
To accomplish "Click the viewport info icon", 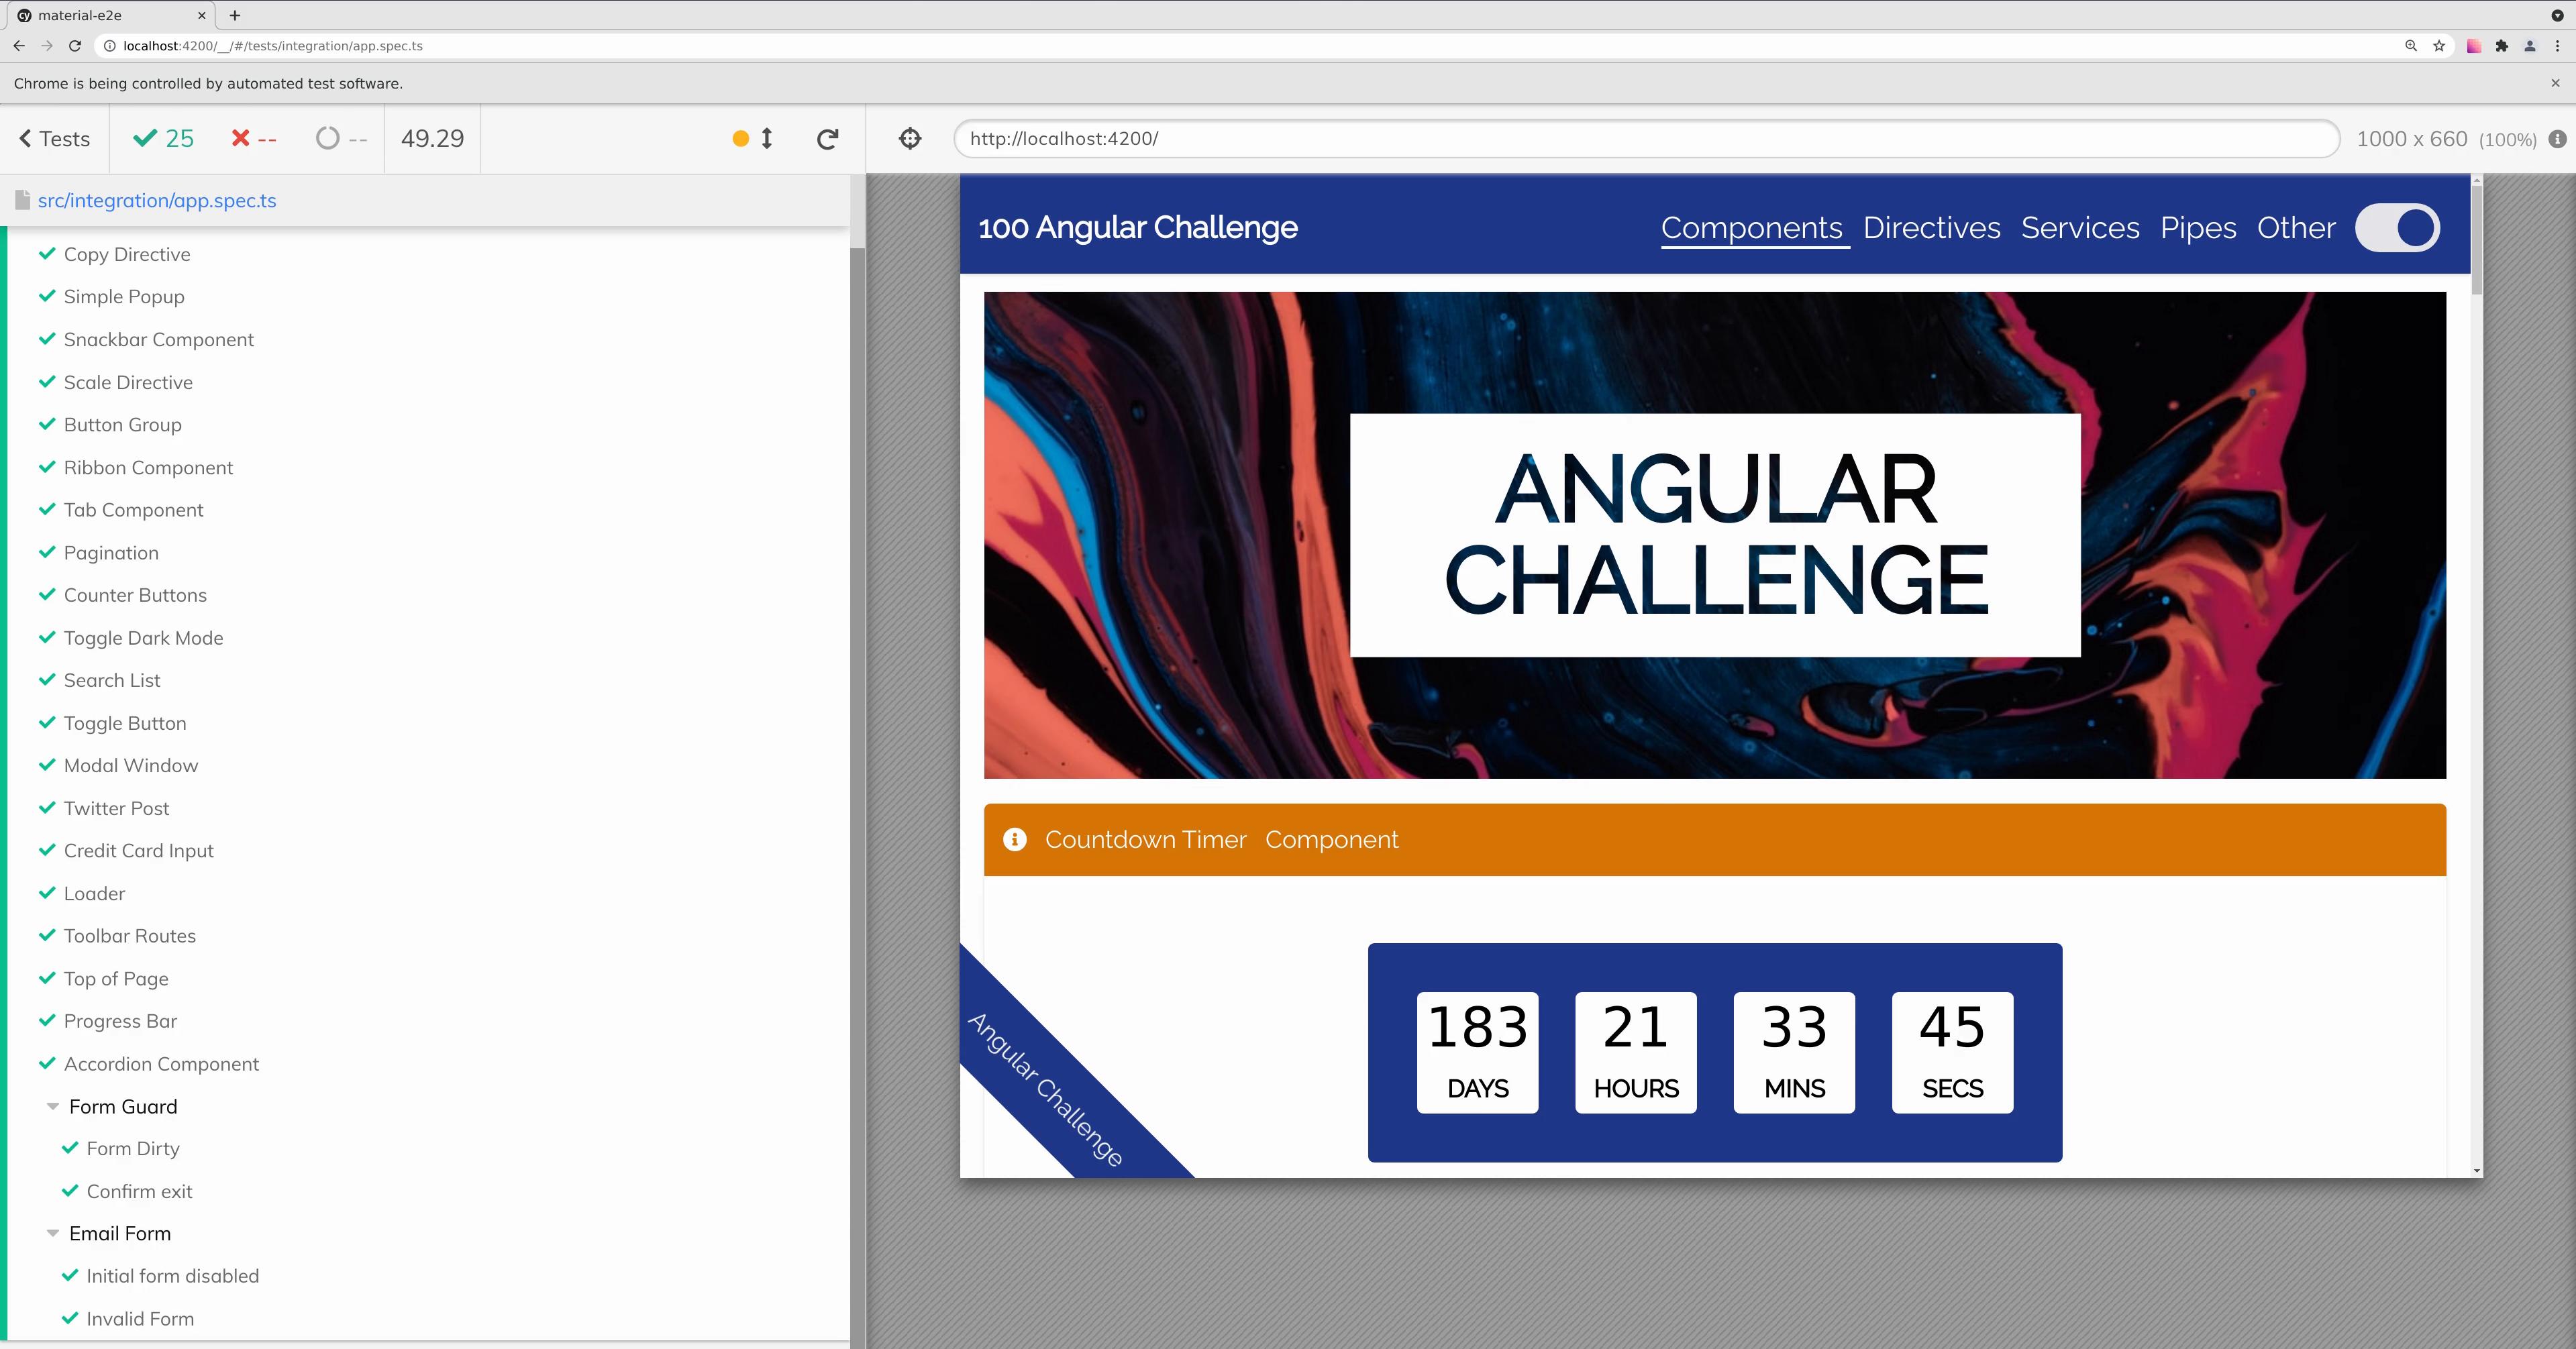I will [x=2557, y=139].
